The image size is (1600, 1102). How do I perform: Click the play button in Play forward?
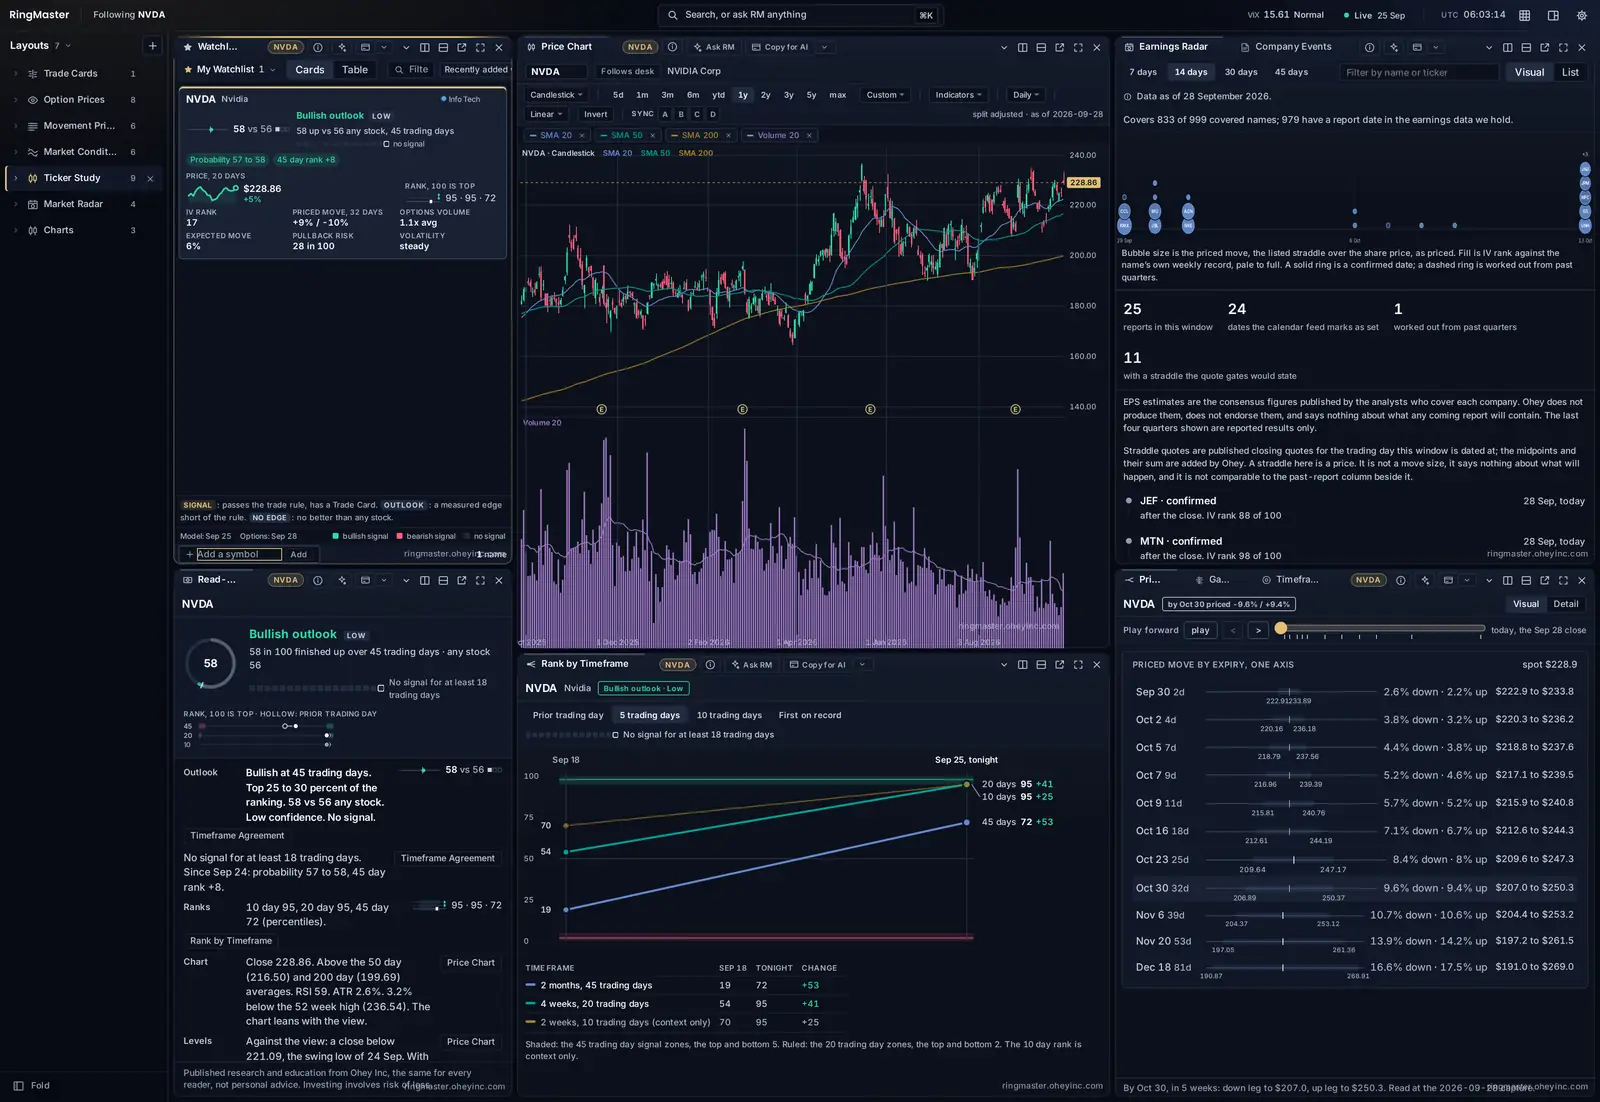point(1200,630)
